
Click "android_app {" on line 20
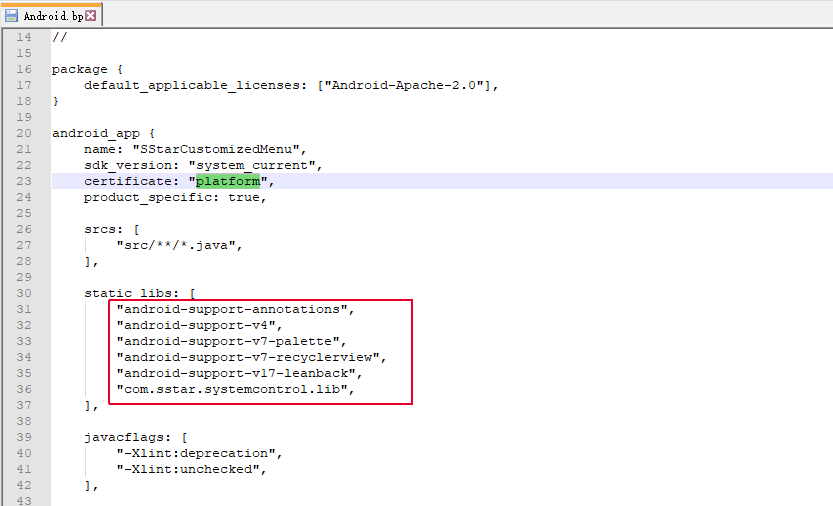click(103, 133)
